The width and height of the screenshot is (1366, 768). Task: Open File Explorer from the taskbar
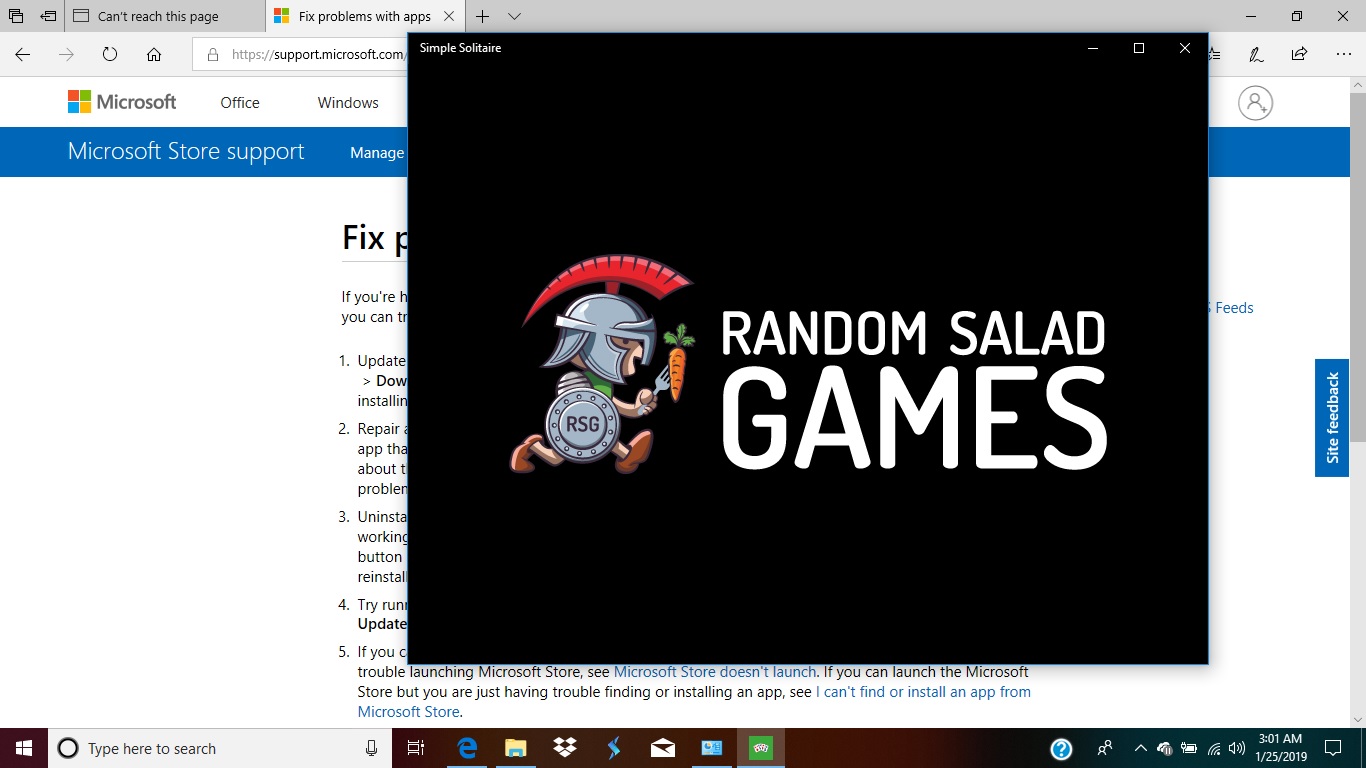click(516, 748)
